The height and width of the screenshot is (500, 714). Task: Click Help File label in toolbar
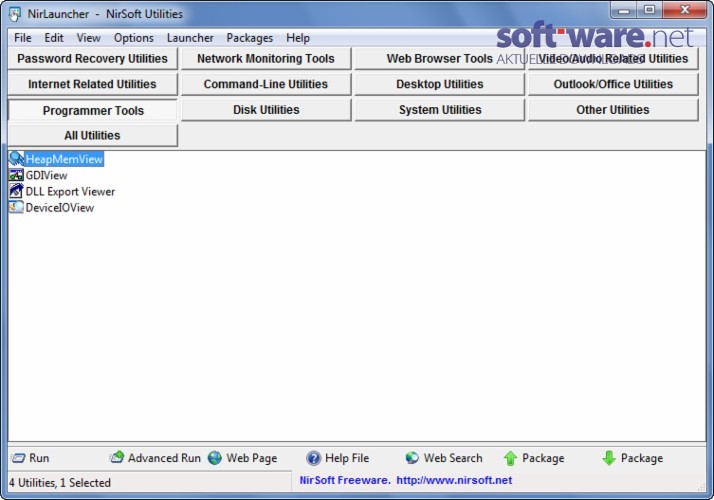347,458
